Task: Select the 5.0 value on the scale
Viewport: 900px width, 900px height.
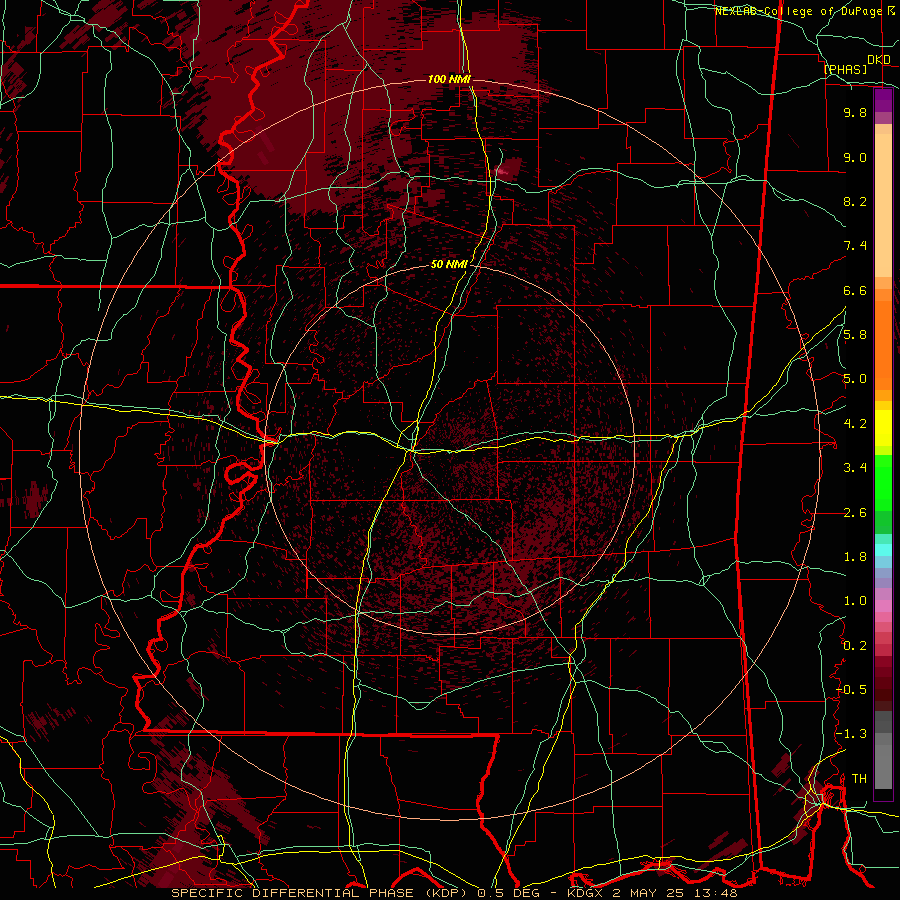Action: point(855,379)
